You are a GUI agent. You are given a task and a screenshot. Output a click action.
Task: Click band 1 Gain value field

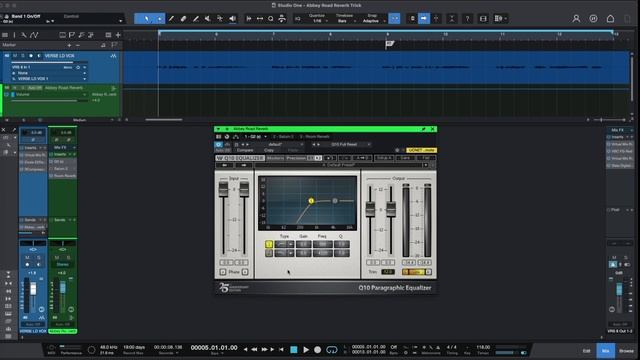click(x=303, y=244)
